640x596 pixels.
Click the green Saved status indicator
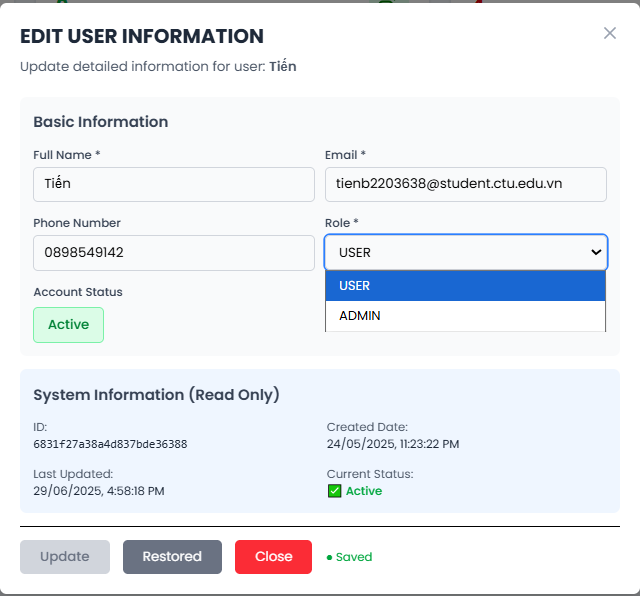point(349,557)
